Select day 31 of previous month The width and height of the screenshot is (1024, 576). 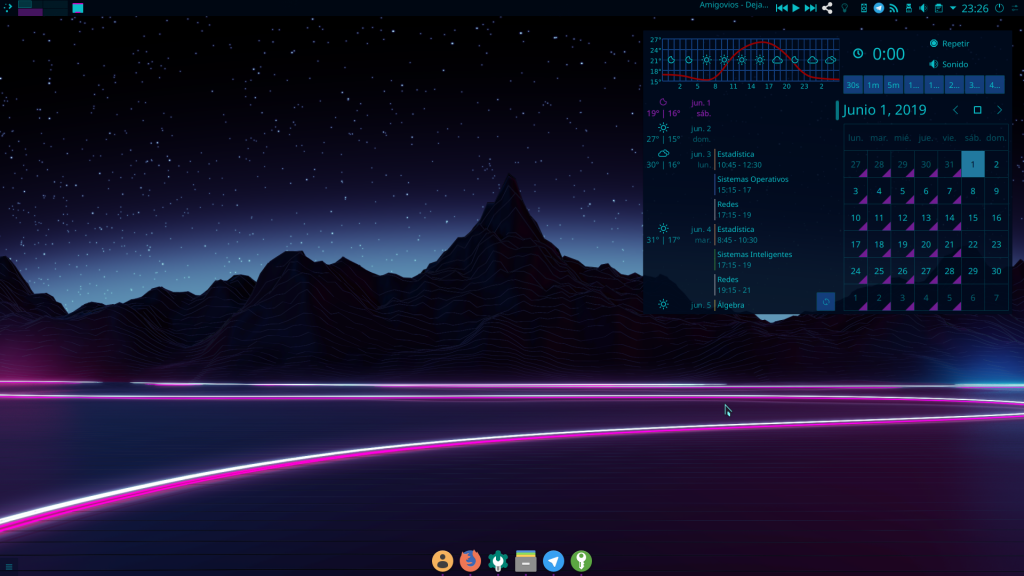tap(949, 165)
